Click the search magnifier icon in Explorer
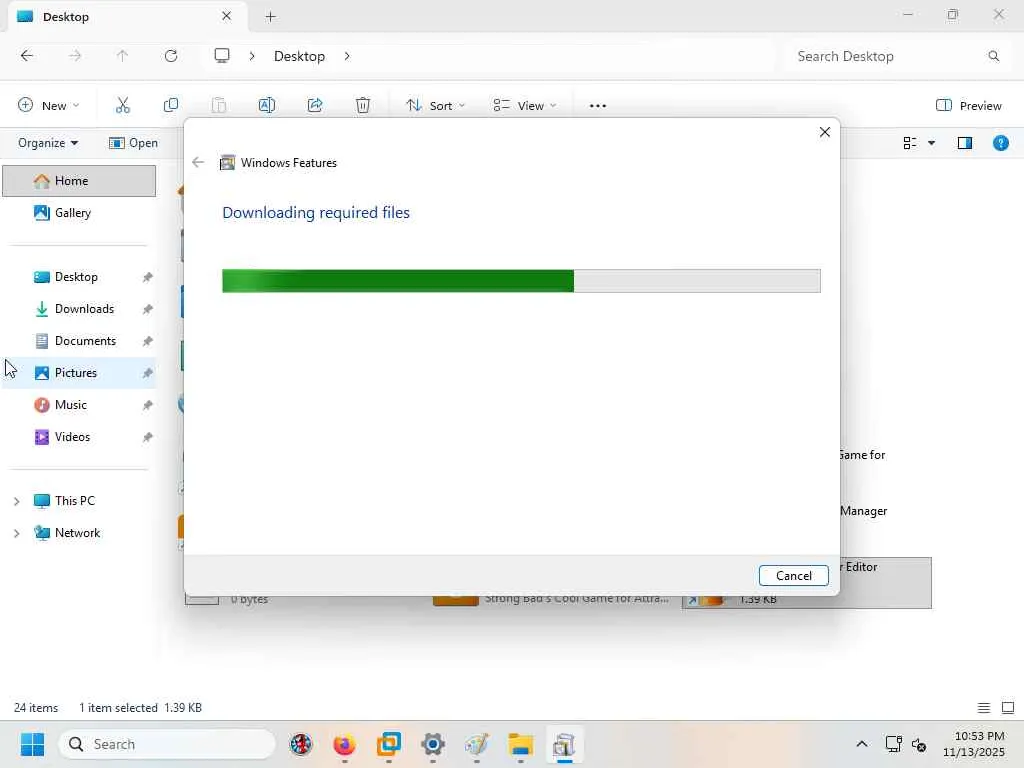This screenshot has height=768, width=1024. tap(993, 56)
